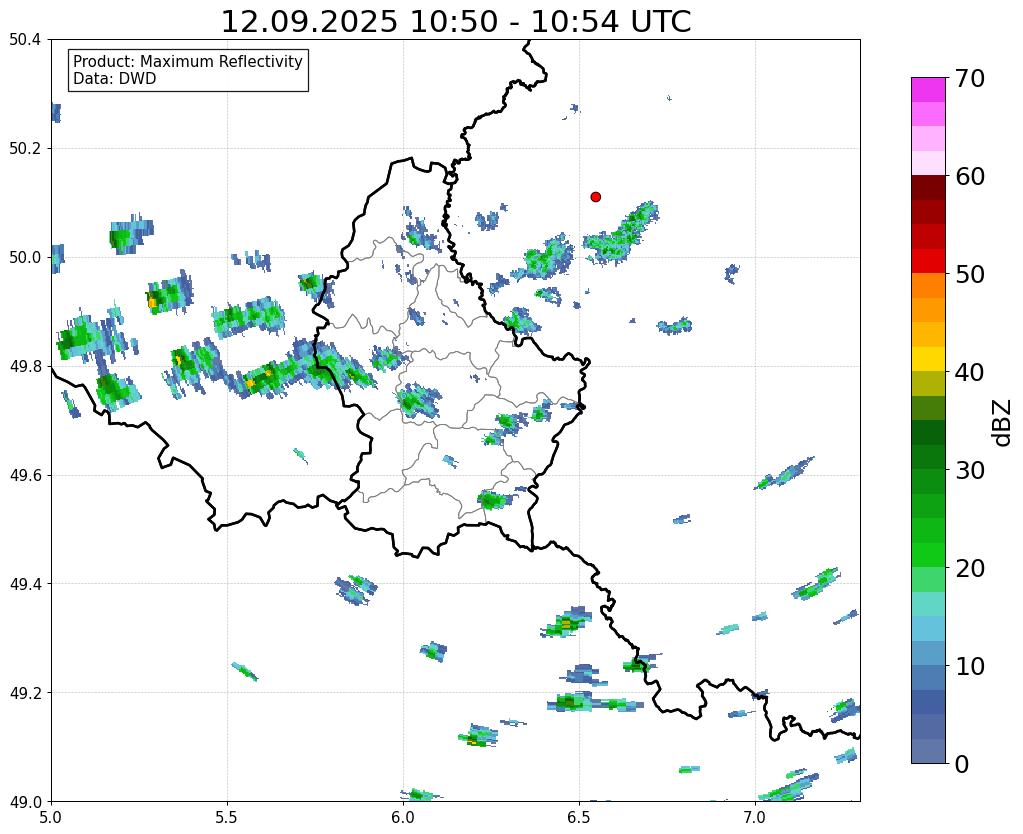Click the colorbar label '20'
1023x834 pixels.
pyautogui.click(x=969, y=568)
